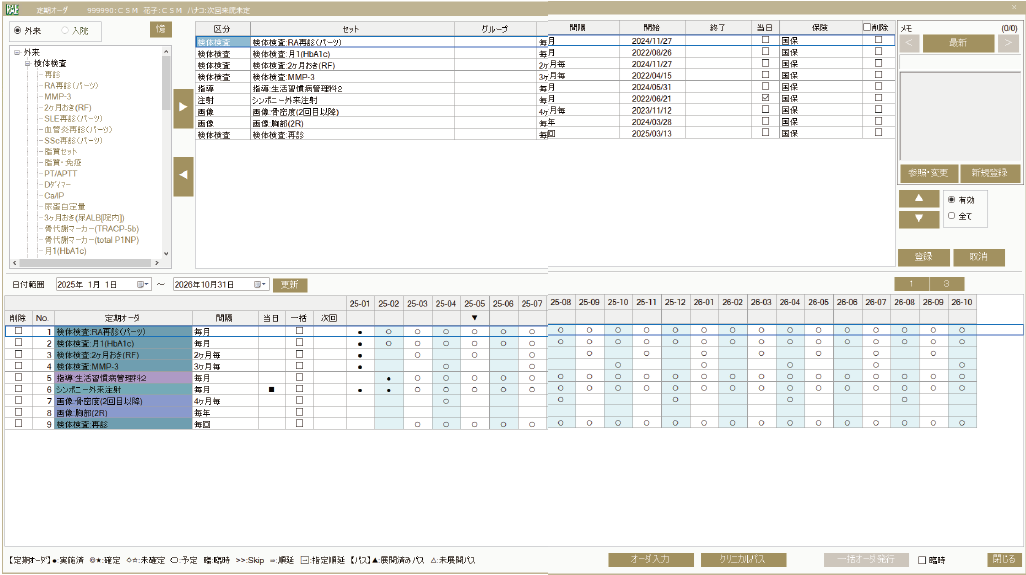
Task: Click the application icon in title bar
Action: coord(12,9)
